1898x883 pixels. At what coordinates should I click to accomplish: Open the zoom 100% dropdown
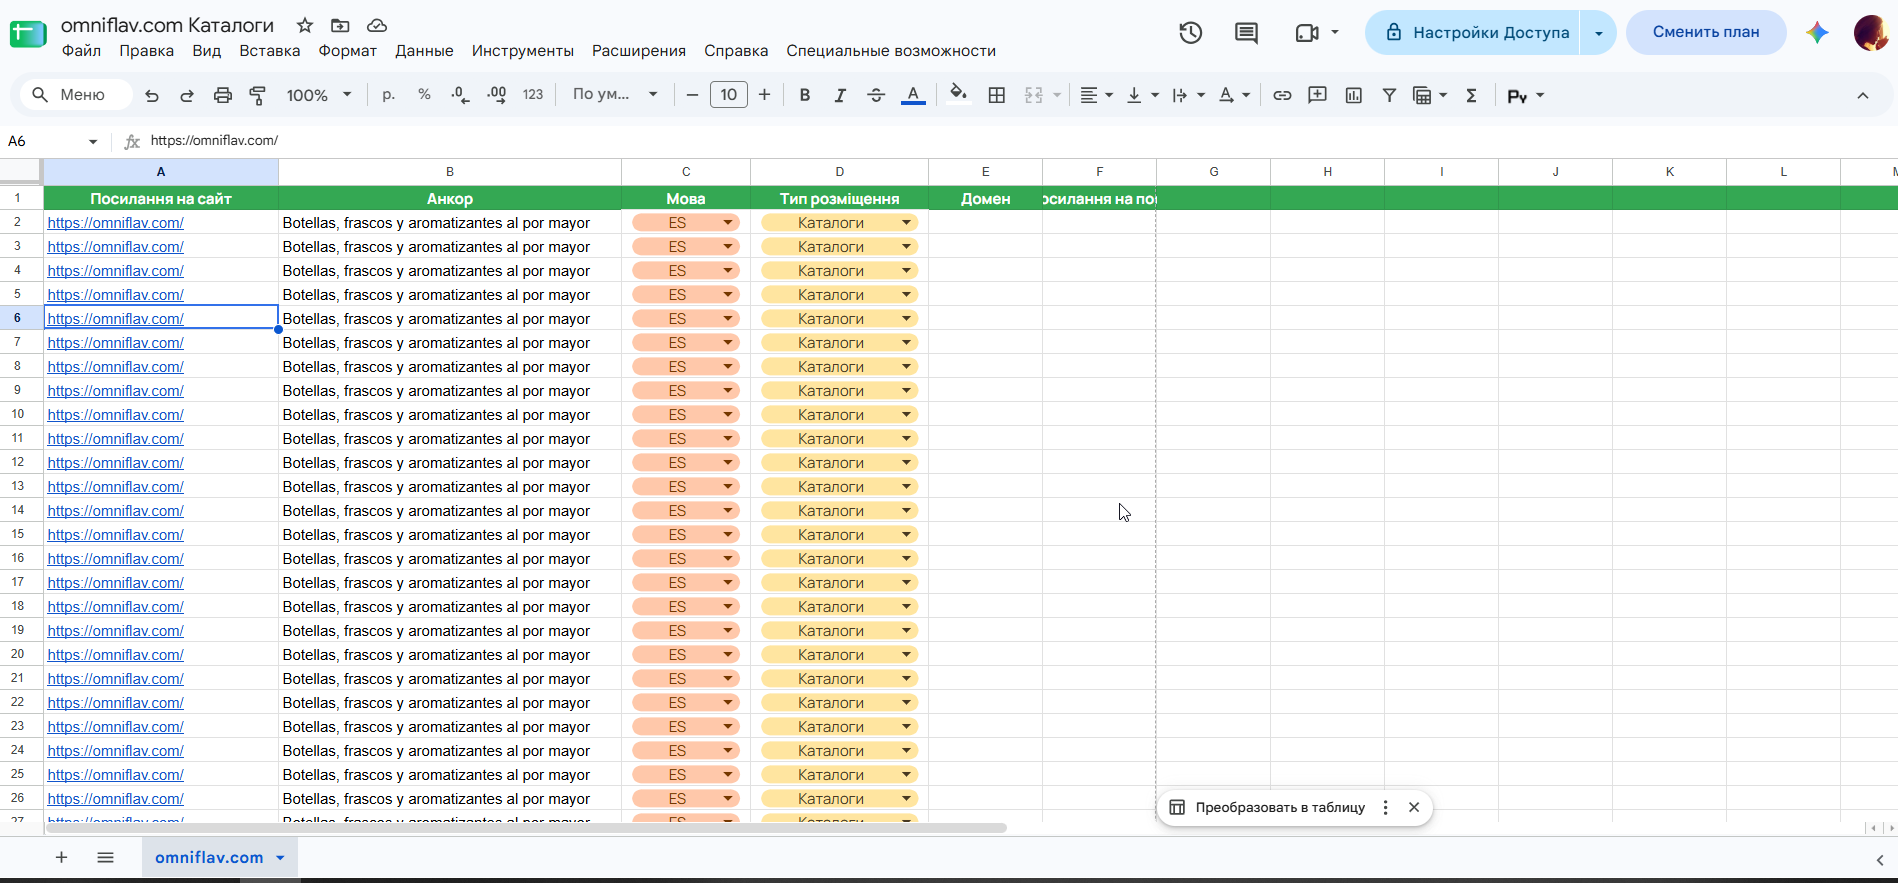click(319, 95)
